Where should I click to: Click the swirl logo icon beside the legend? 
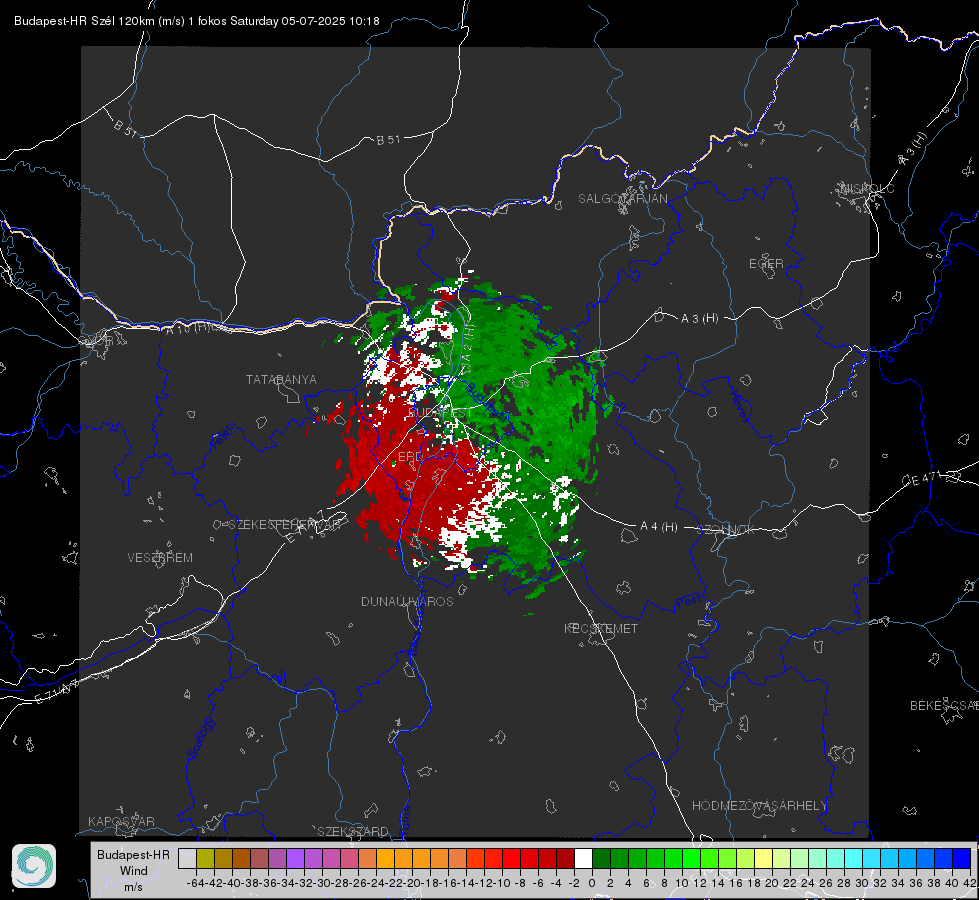(x=34, y=866)
